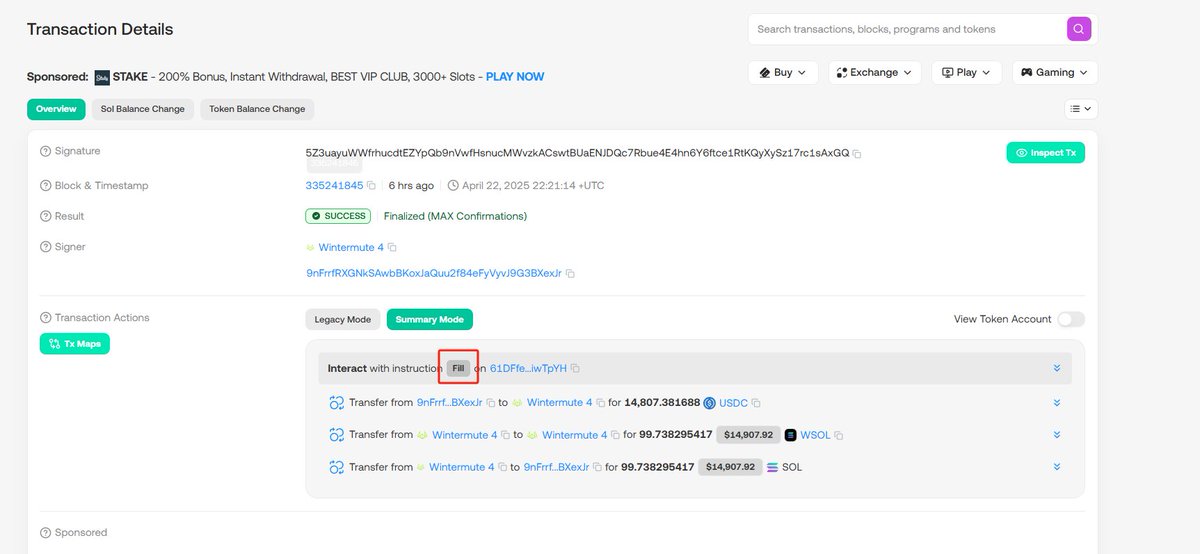
Task: Copy WSOL token address
Action: pos(840,436)
